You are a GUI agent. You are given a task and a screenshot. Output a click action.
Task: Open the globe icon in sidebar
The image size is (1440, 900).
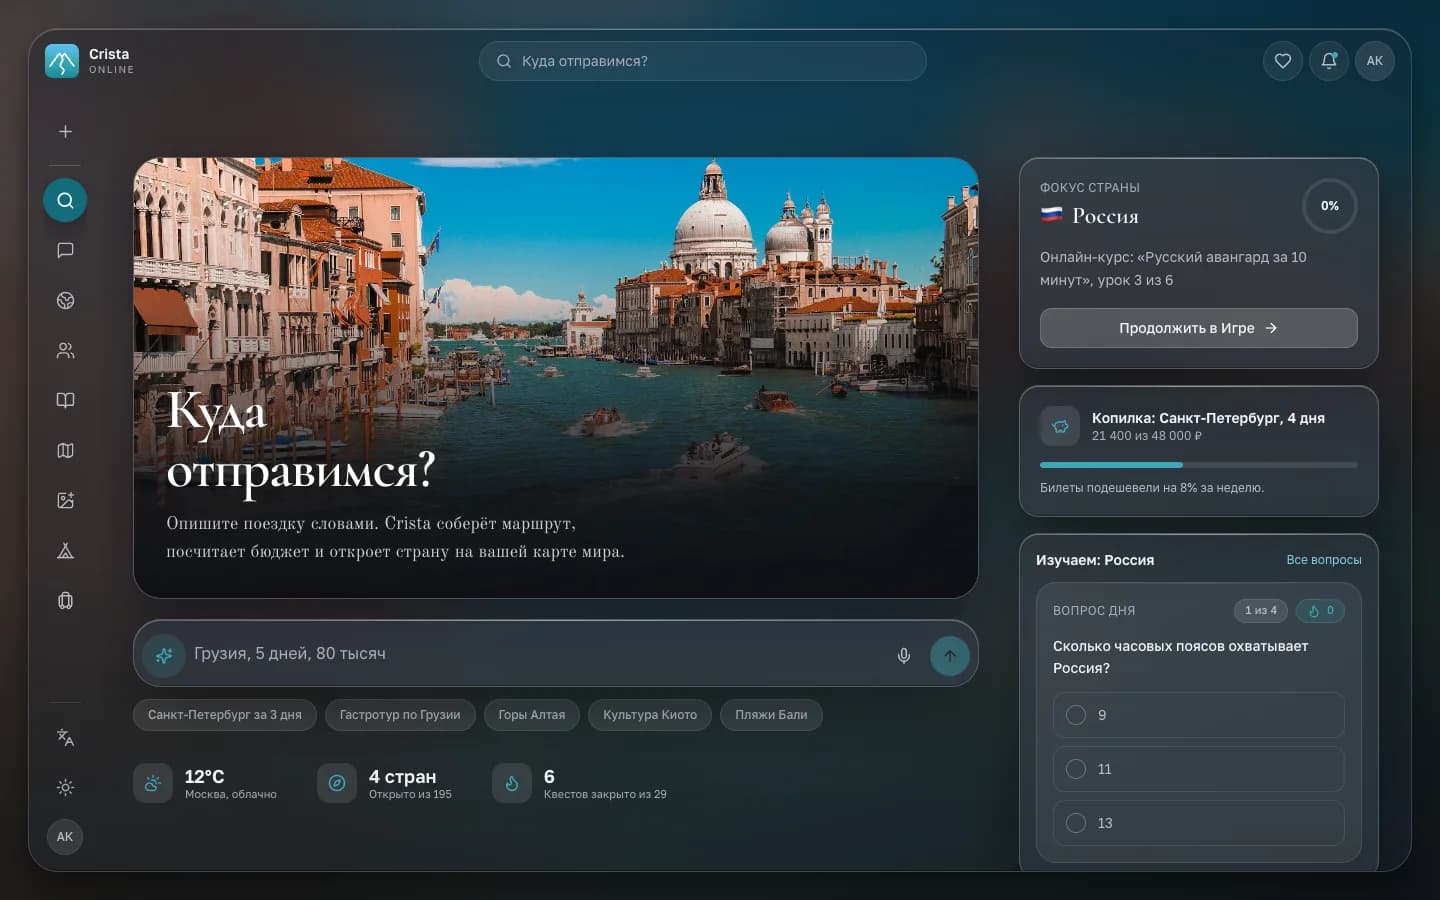(65, 300)
